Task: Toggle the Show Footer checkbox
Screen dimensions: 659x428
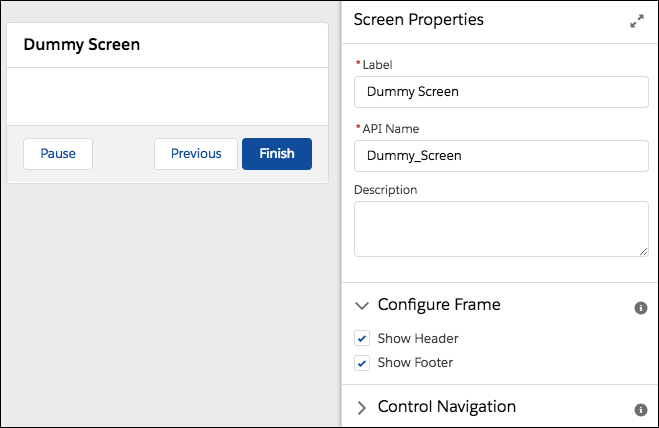Action: pos(362,362)
